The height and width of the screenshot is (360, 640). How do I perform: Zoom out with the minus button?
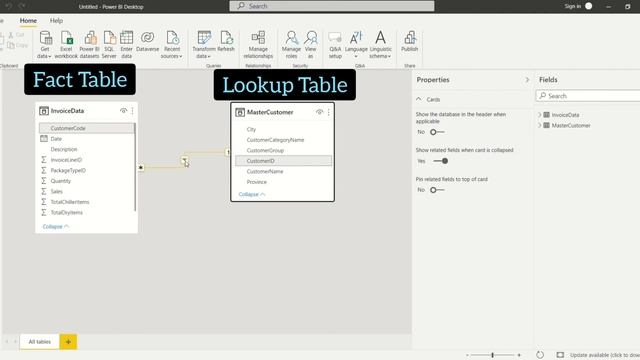(x=467, y=355)
